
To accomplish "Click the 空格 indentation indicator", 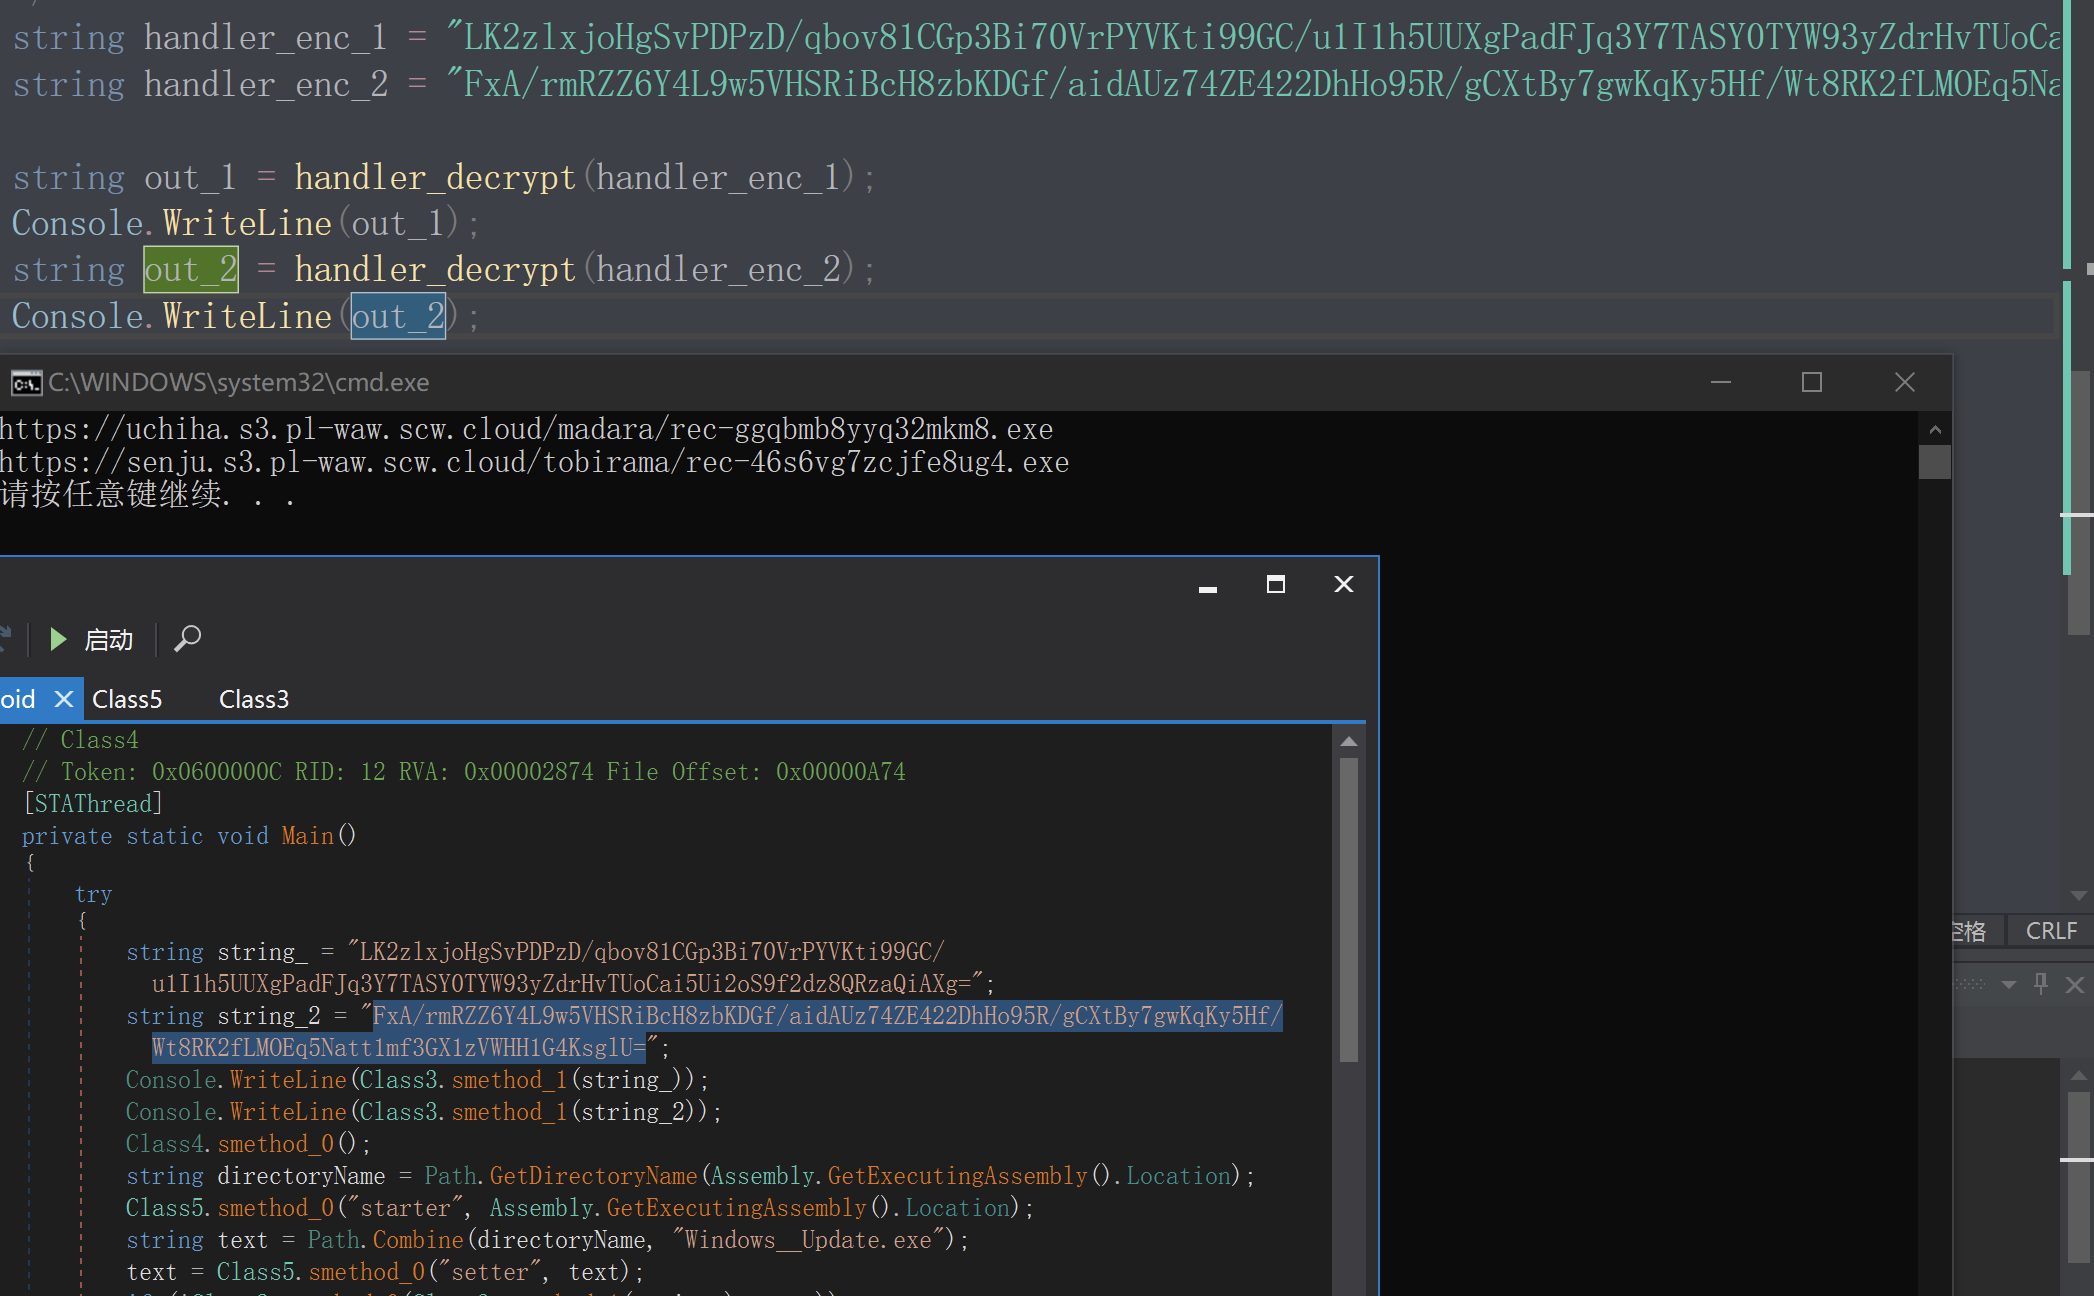I will [x=1969, y=931].
